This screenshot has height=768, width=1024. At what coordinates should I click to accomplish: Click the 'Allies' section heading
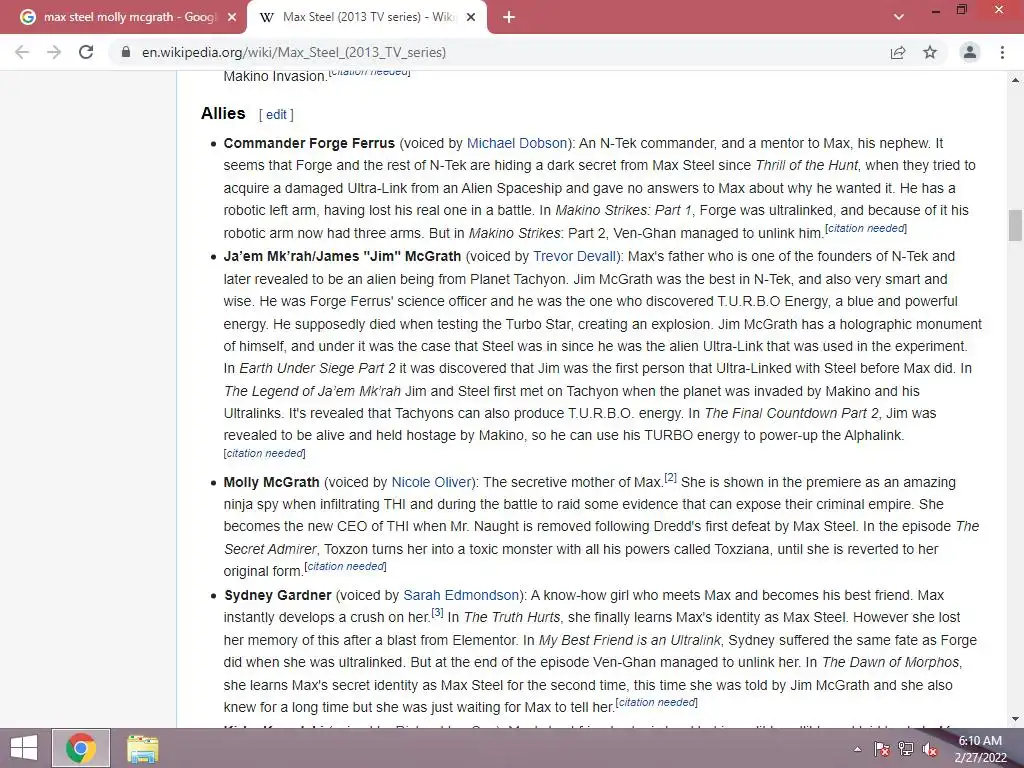tap(223, 114)
